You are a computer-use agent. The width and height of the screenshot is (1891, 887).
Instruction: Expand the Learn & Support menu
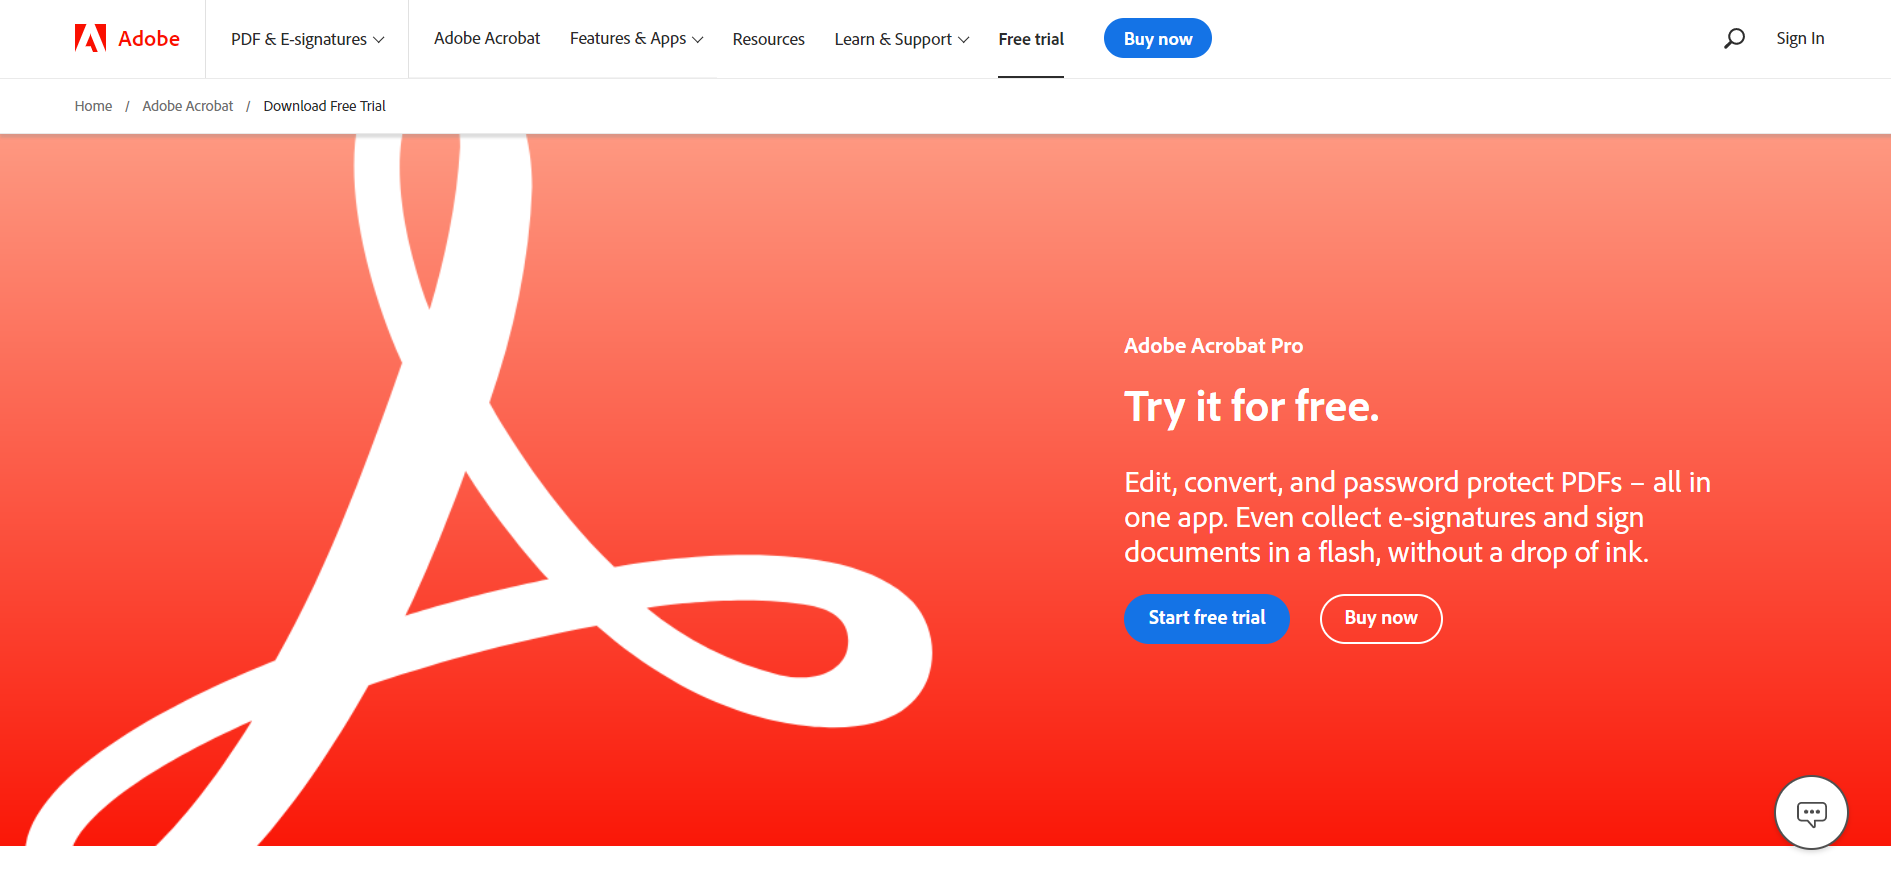point(902,39)
